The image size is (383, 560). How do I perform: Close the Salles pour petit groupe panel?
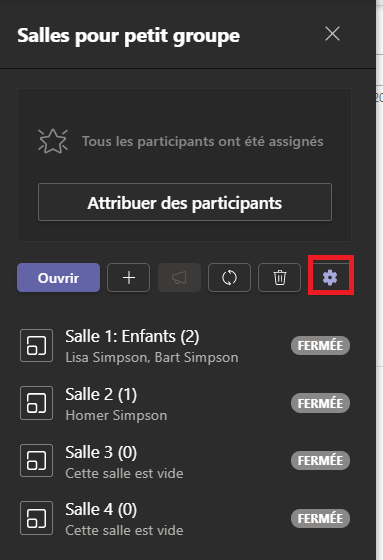tap(332, 34)
